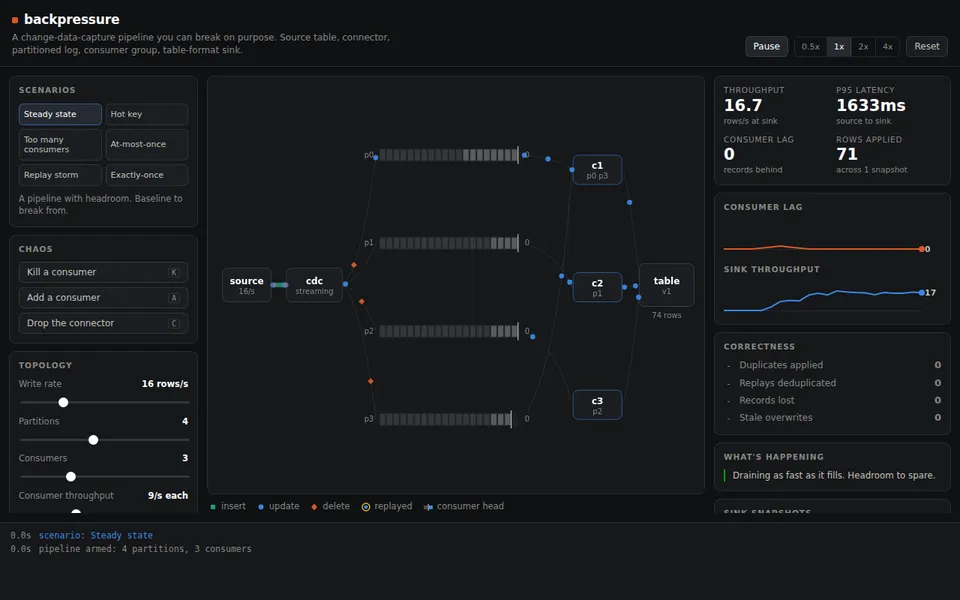Adjust the Write rate slider handle
The width and height of the screenshot is (960, 600).
63,402
